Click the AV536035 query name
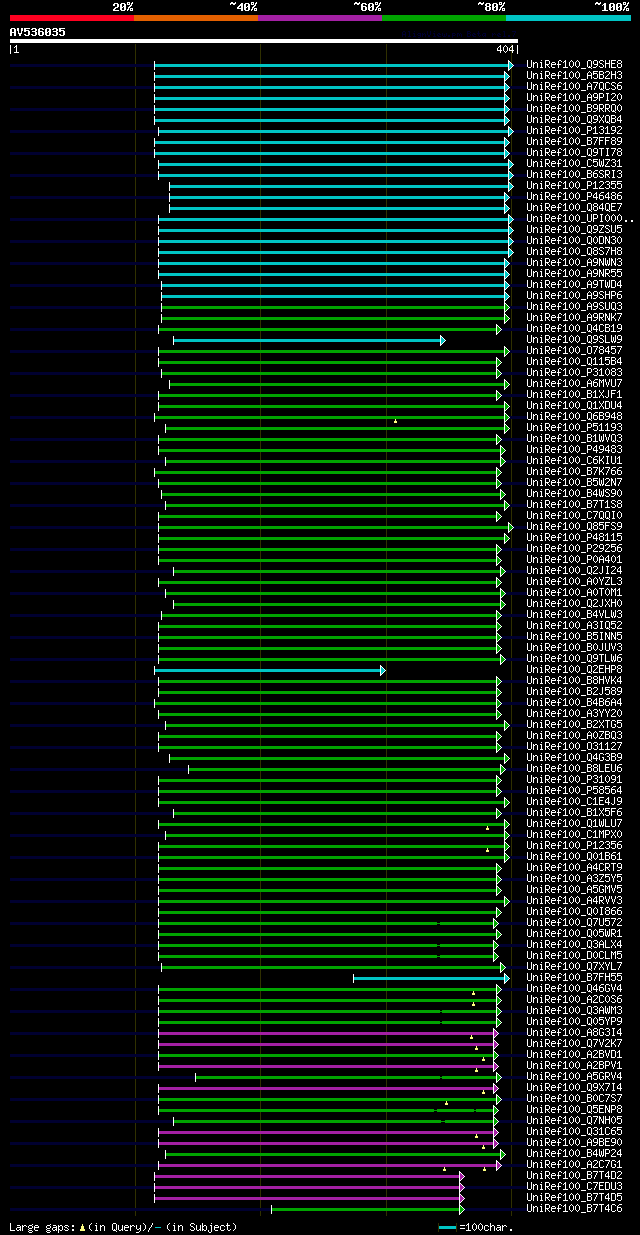Image resolution: width=640 pixels, height=1235 pixels. 38,32
